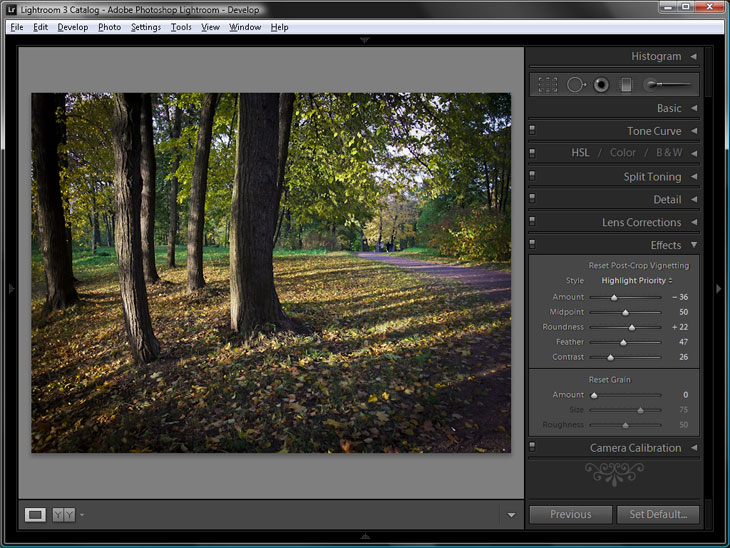Viewport: 730px width, 548px height.
Task: Open the toolbar options dropdown arrow
Action: pos(511,515)
